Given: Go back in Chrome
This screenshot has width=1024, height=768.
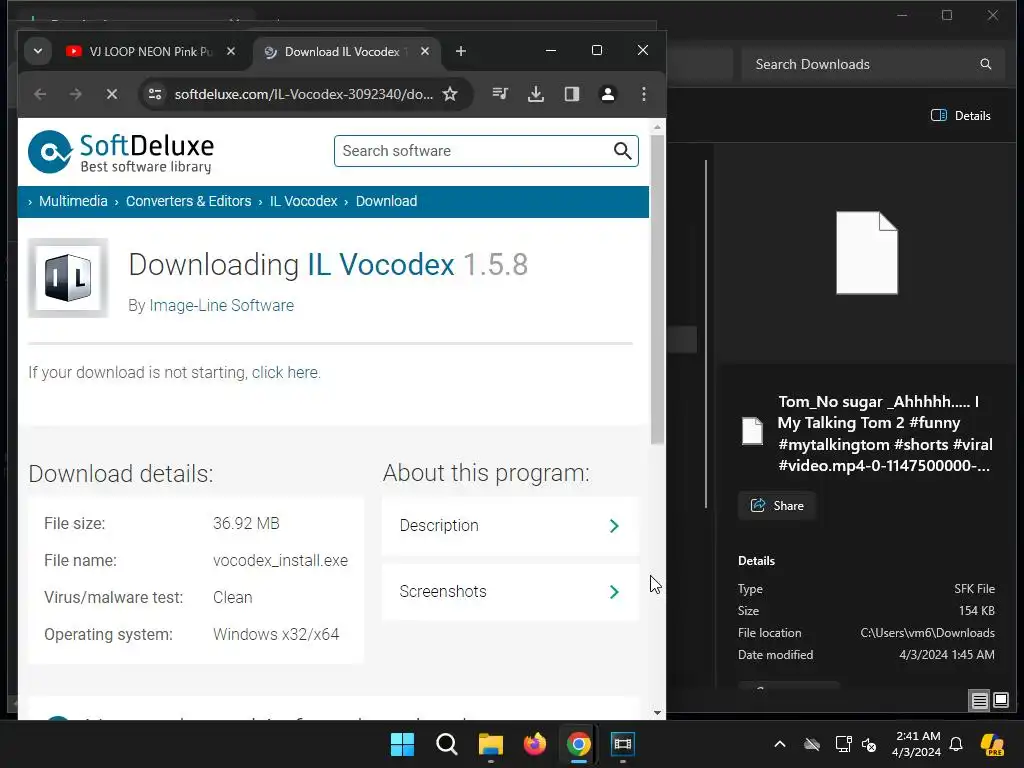Looking at the screenshot, I should (40, 94).
